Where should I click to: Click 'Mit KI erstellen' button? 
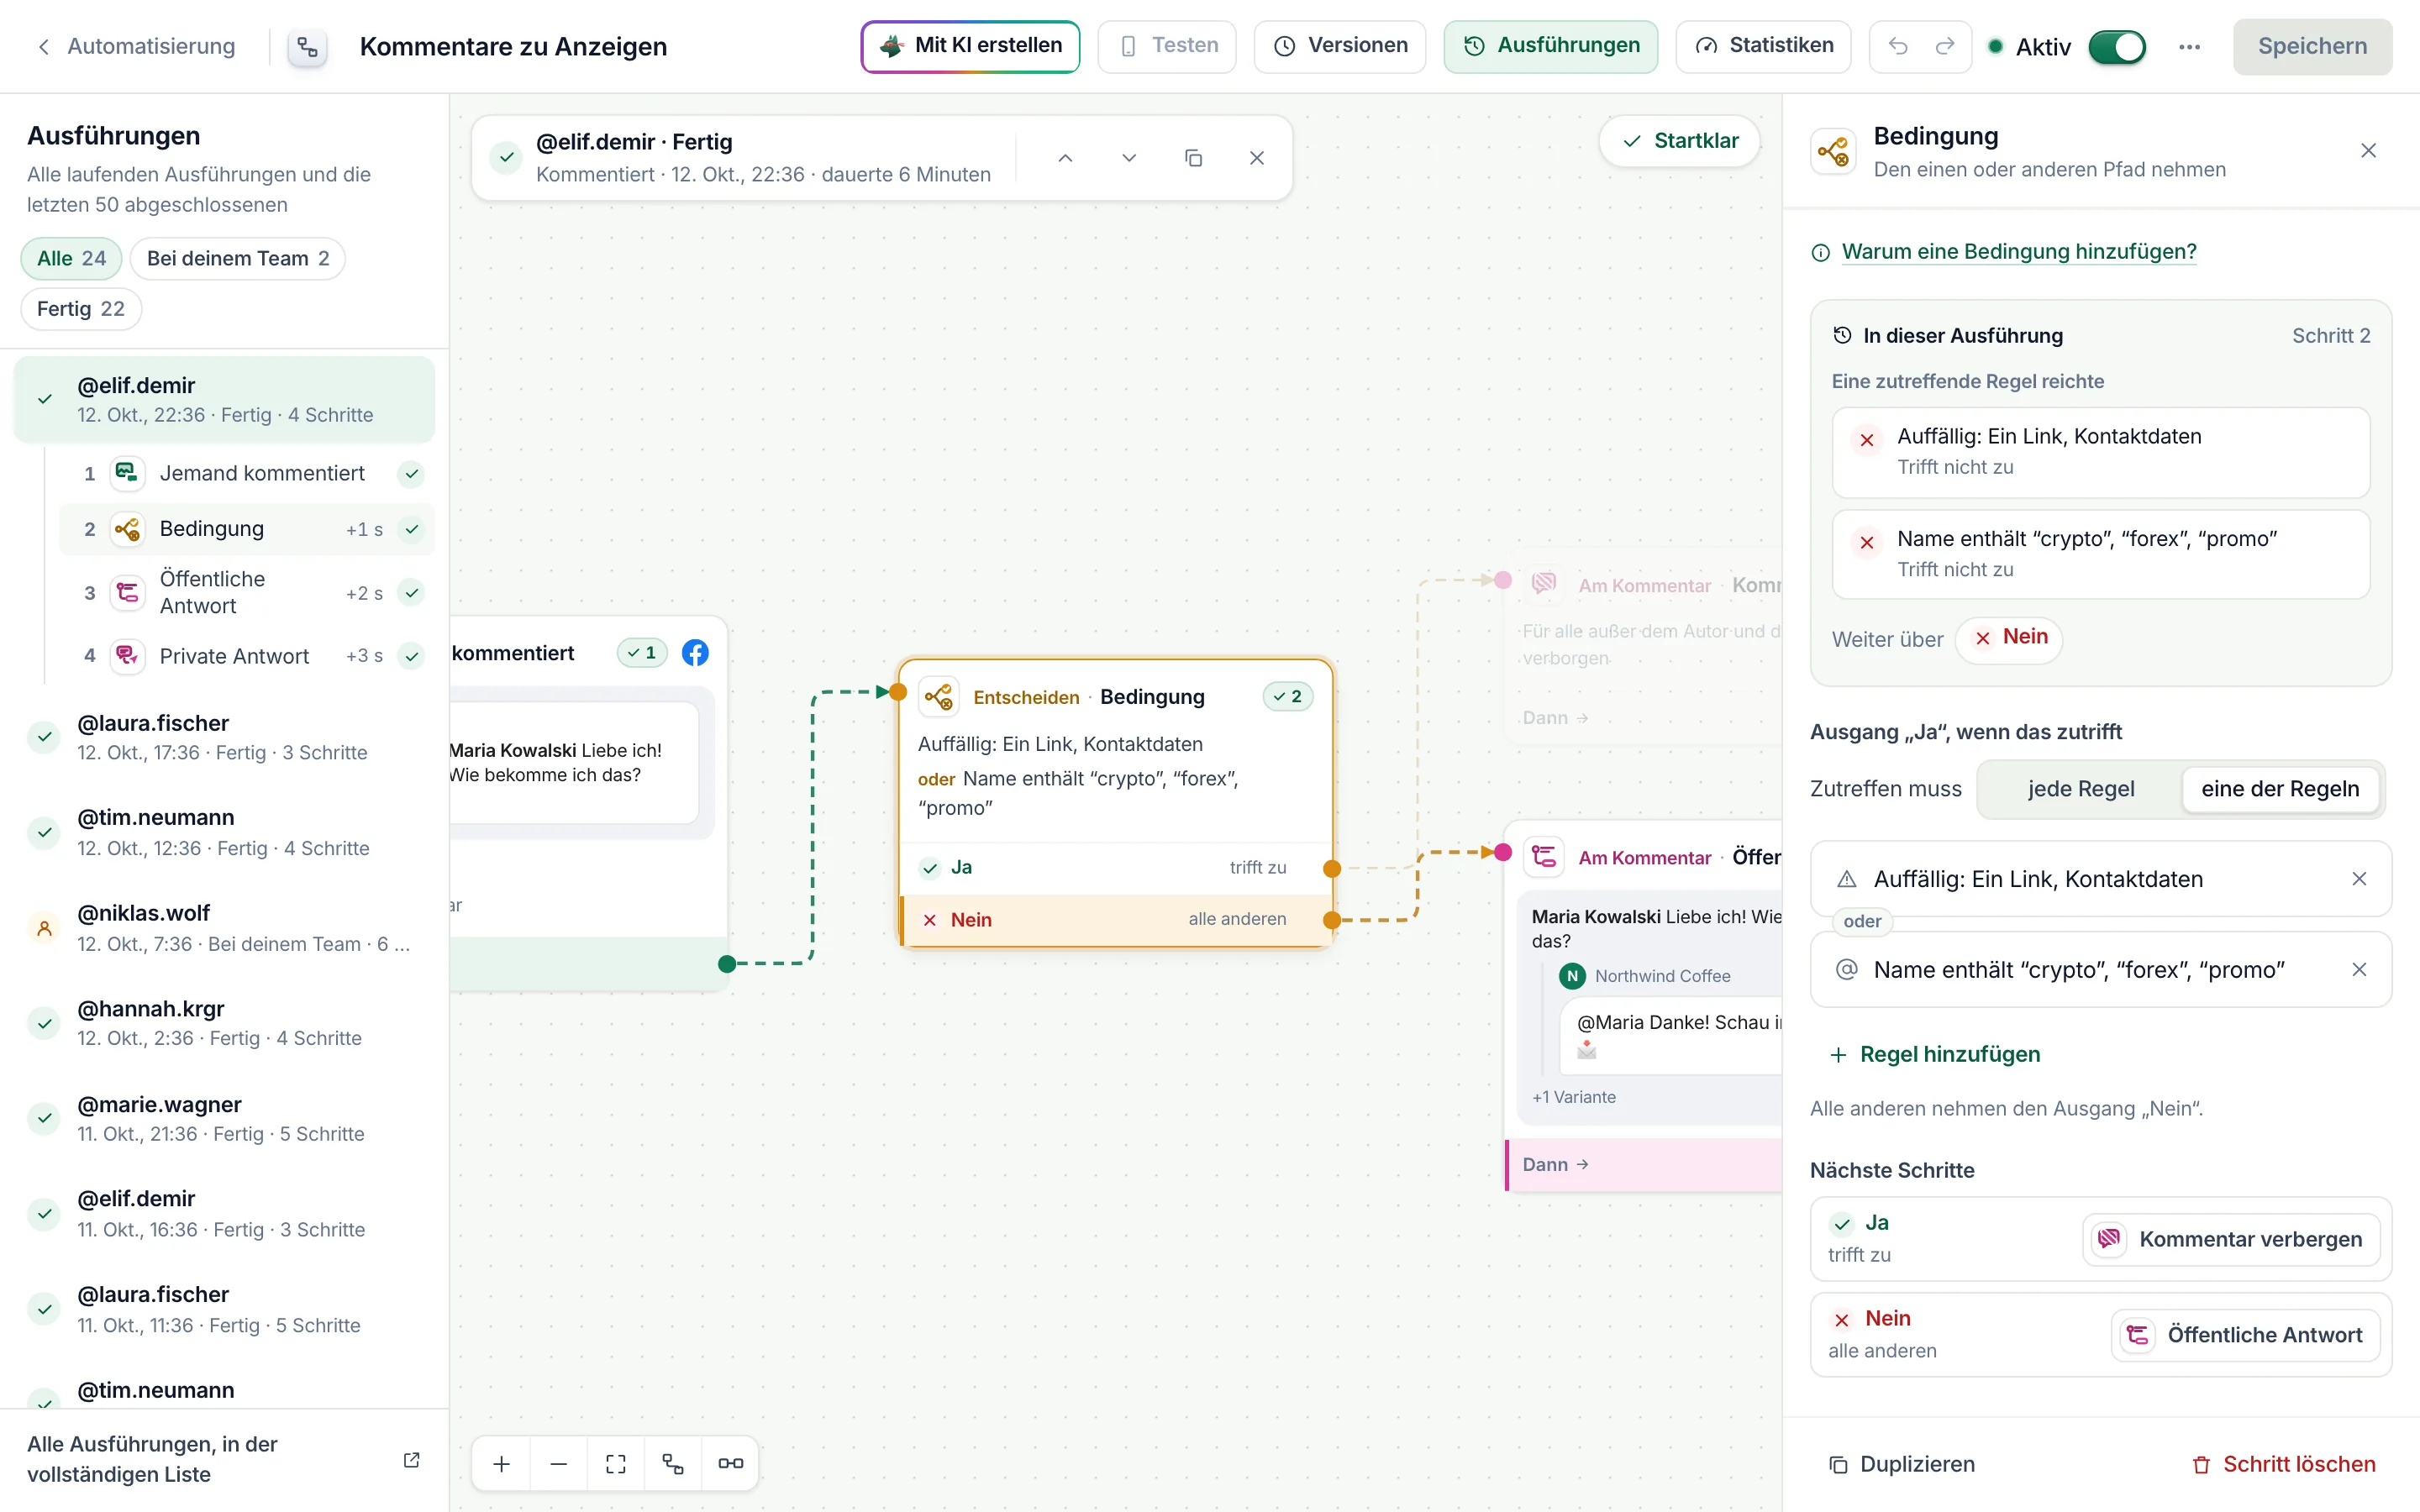970,46
